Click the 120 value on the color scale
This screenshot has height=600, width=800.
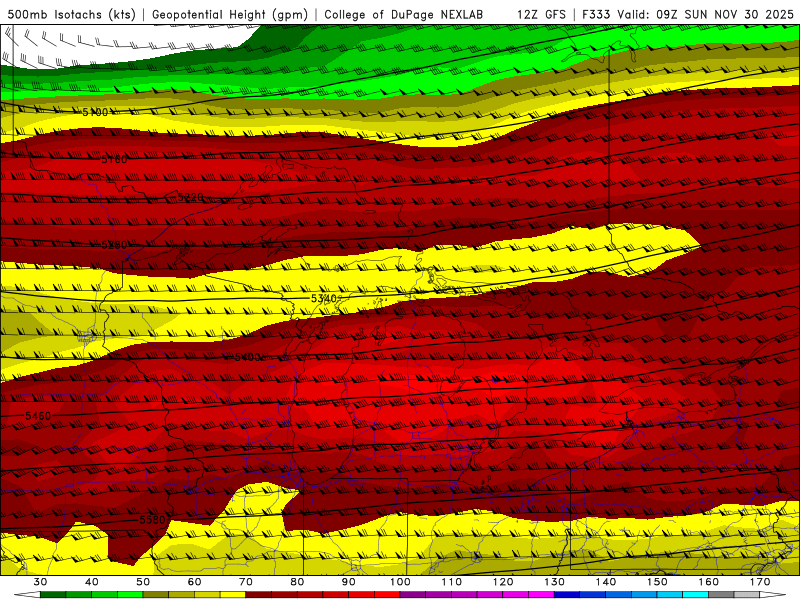point(503,582)
